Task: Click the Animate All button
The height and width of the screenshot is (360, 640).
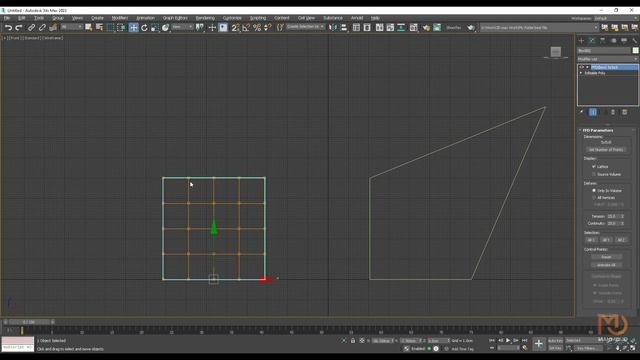Action: click(x=607, y=265)
